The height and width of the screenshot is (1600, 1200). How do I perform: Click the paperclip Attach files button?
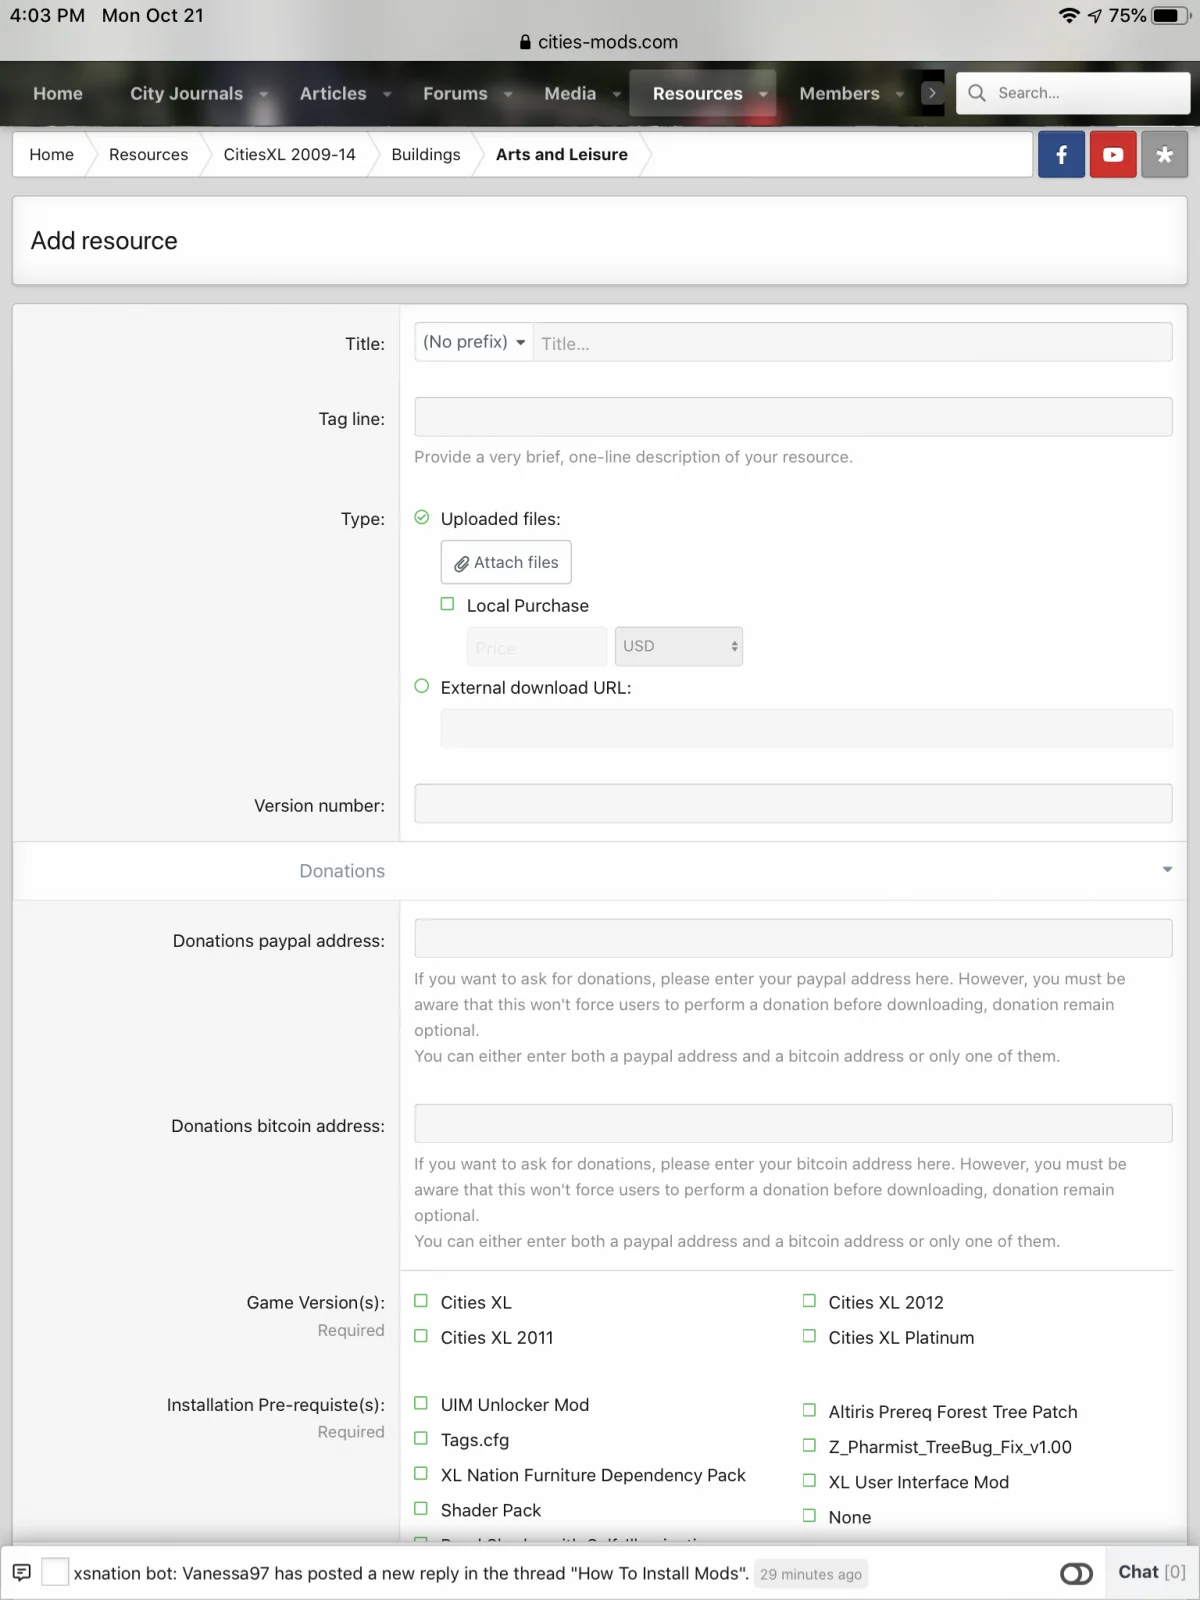506,562
